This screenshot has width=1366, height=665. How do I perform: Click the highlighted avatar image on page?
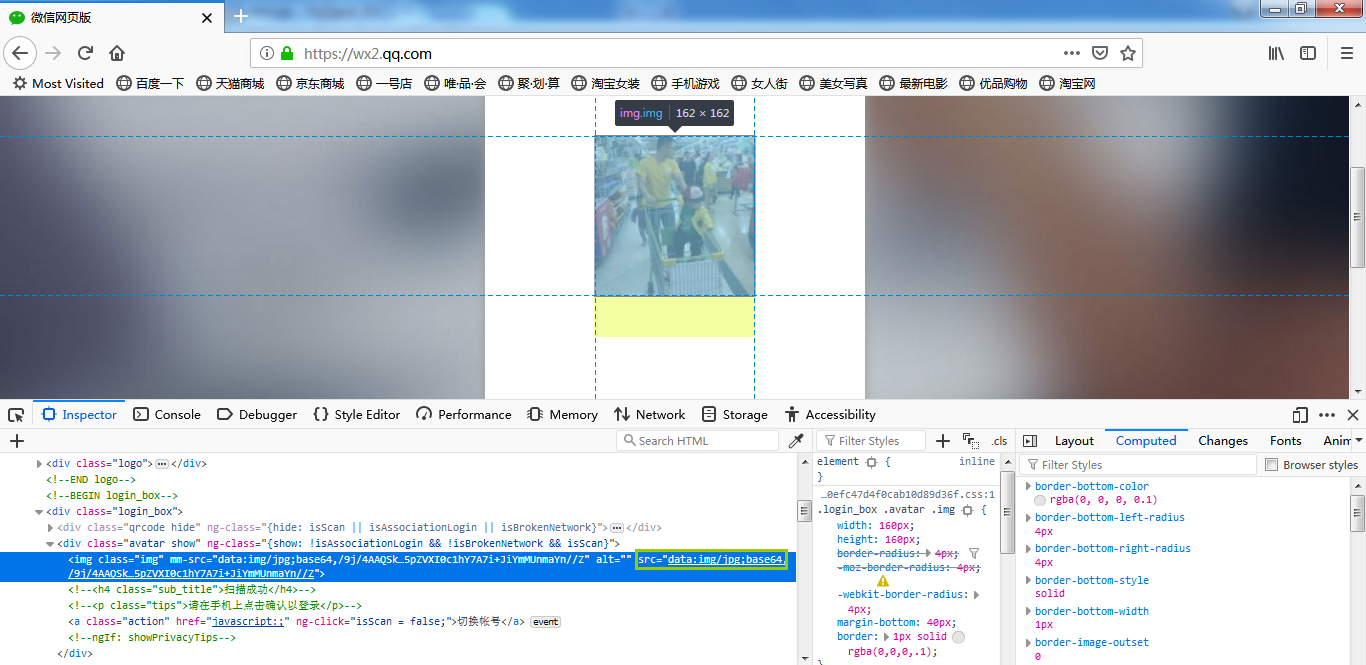pos(675,216)
